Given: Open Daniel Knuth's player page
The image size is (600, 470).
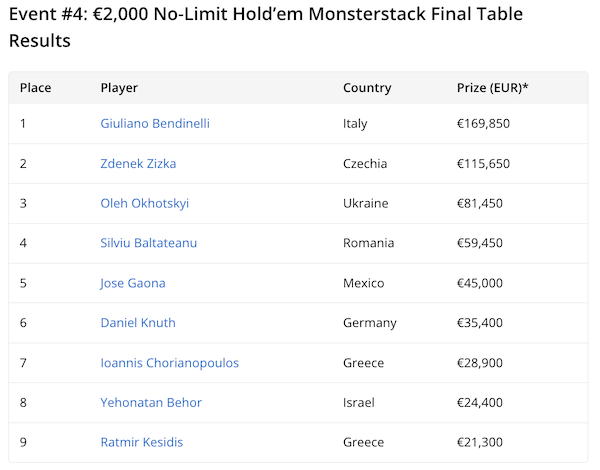Looking at the screenshot, I should coord(138,323).
